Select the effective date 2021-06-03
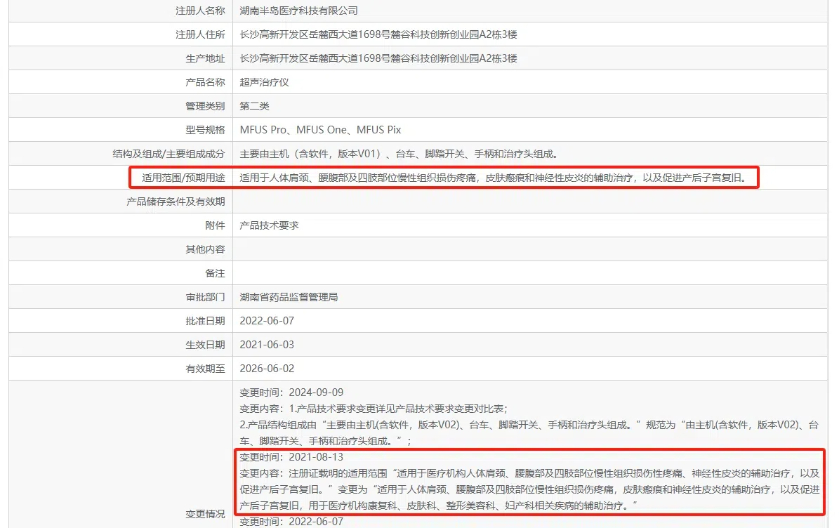Image resolution: width=840 pixels, height=528 pixels. tap(267, 345)
